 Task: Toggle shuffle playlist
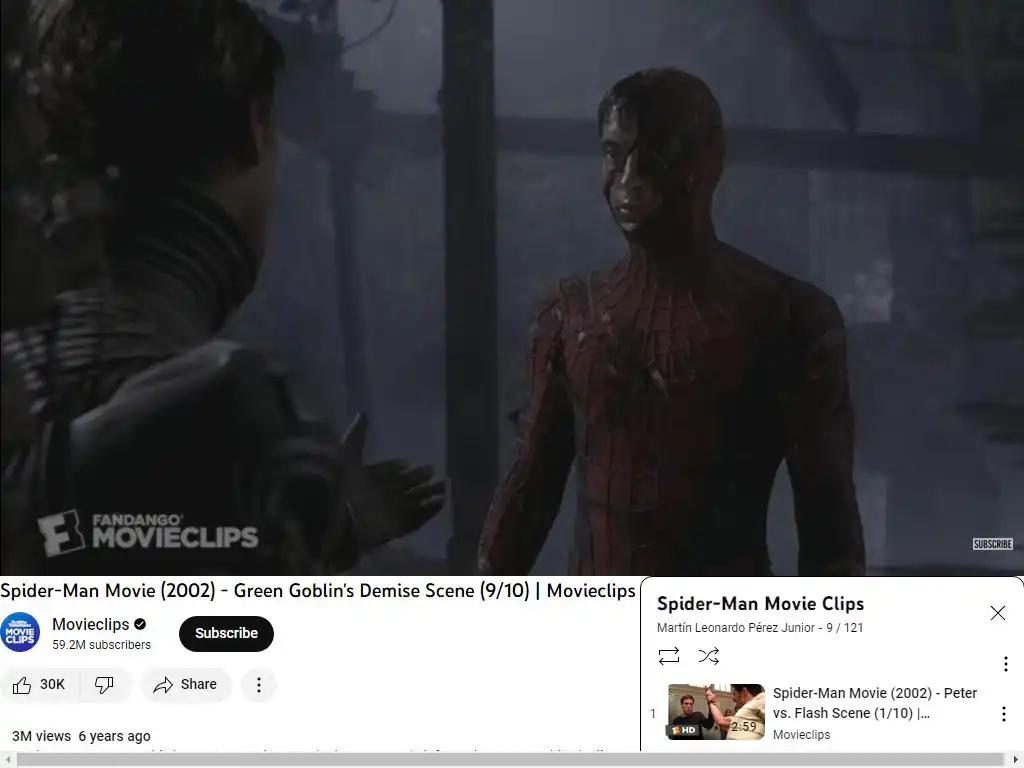[x=709, y=656]
